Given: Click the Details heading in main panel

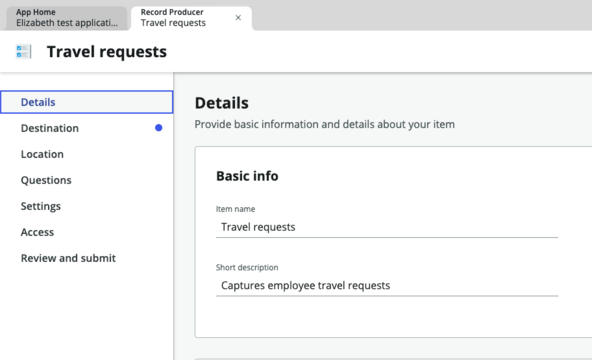Looking at the screenshot, I should [x=222, y=103].
